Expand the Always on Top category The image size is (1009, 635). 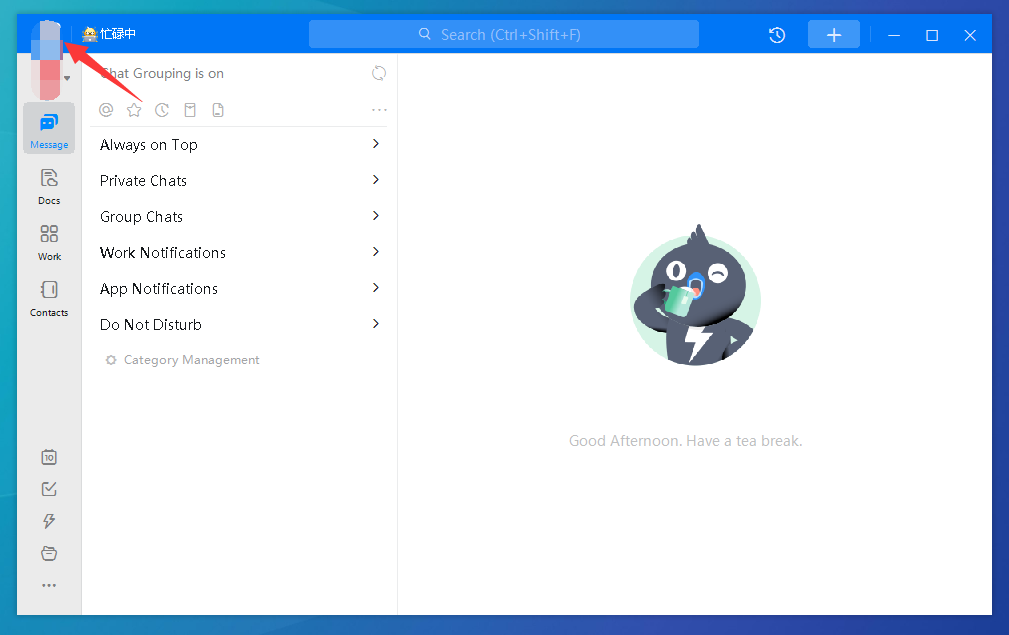[239, 145]
